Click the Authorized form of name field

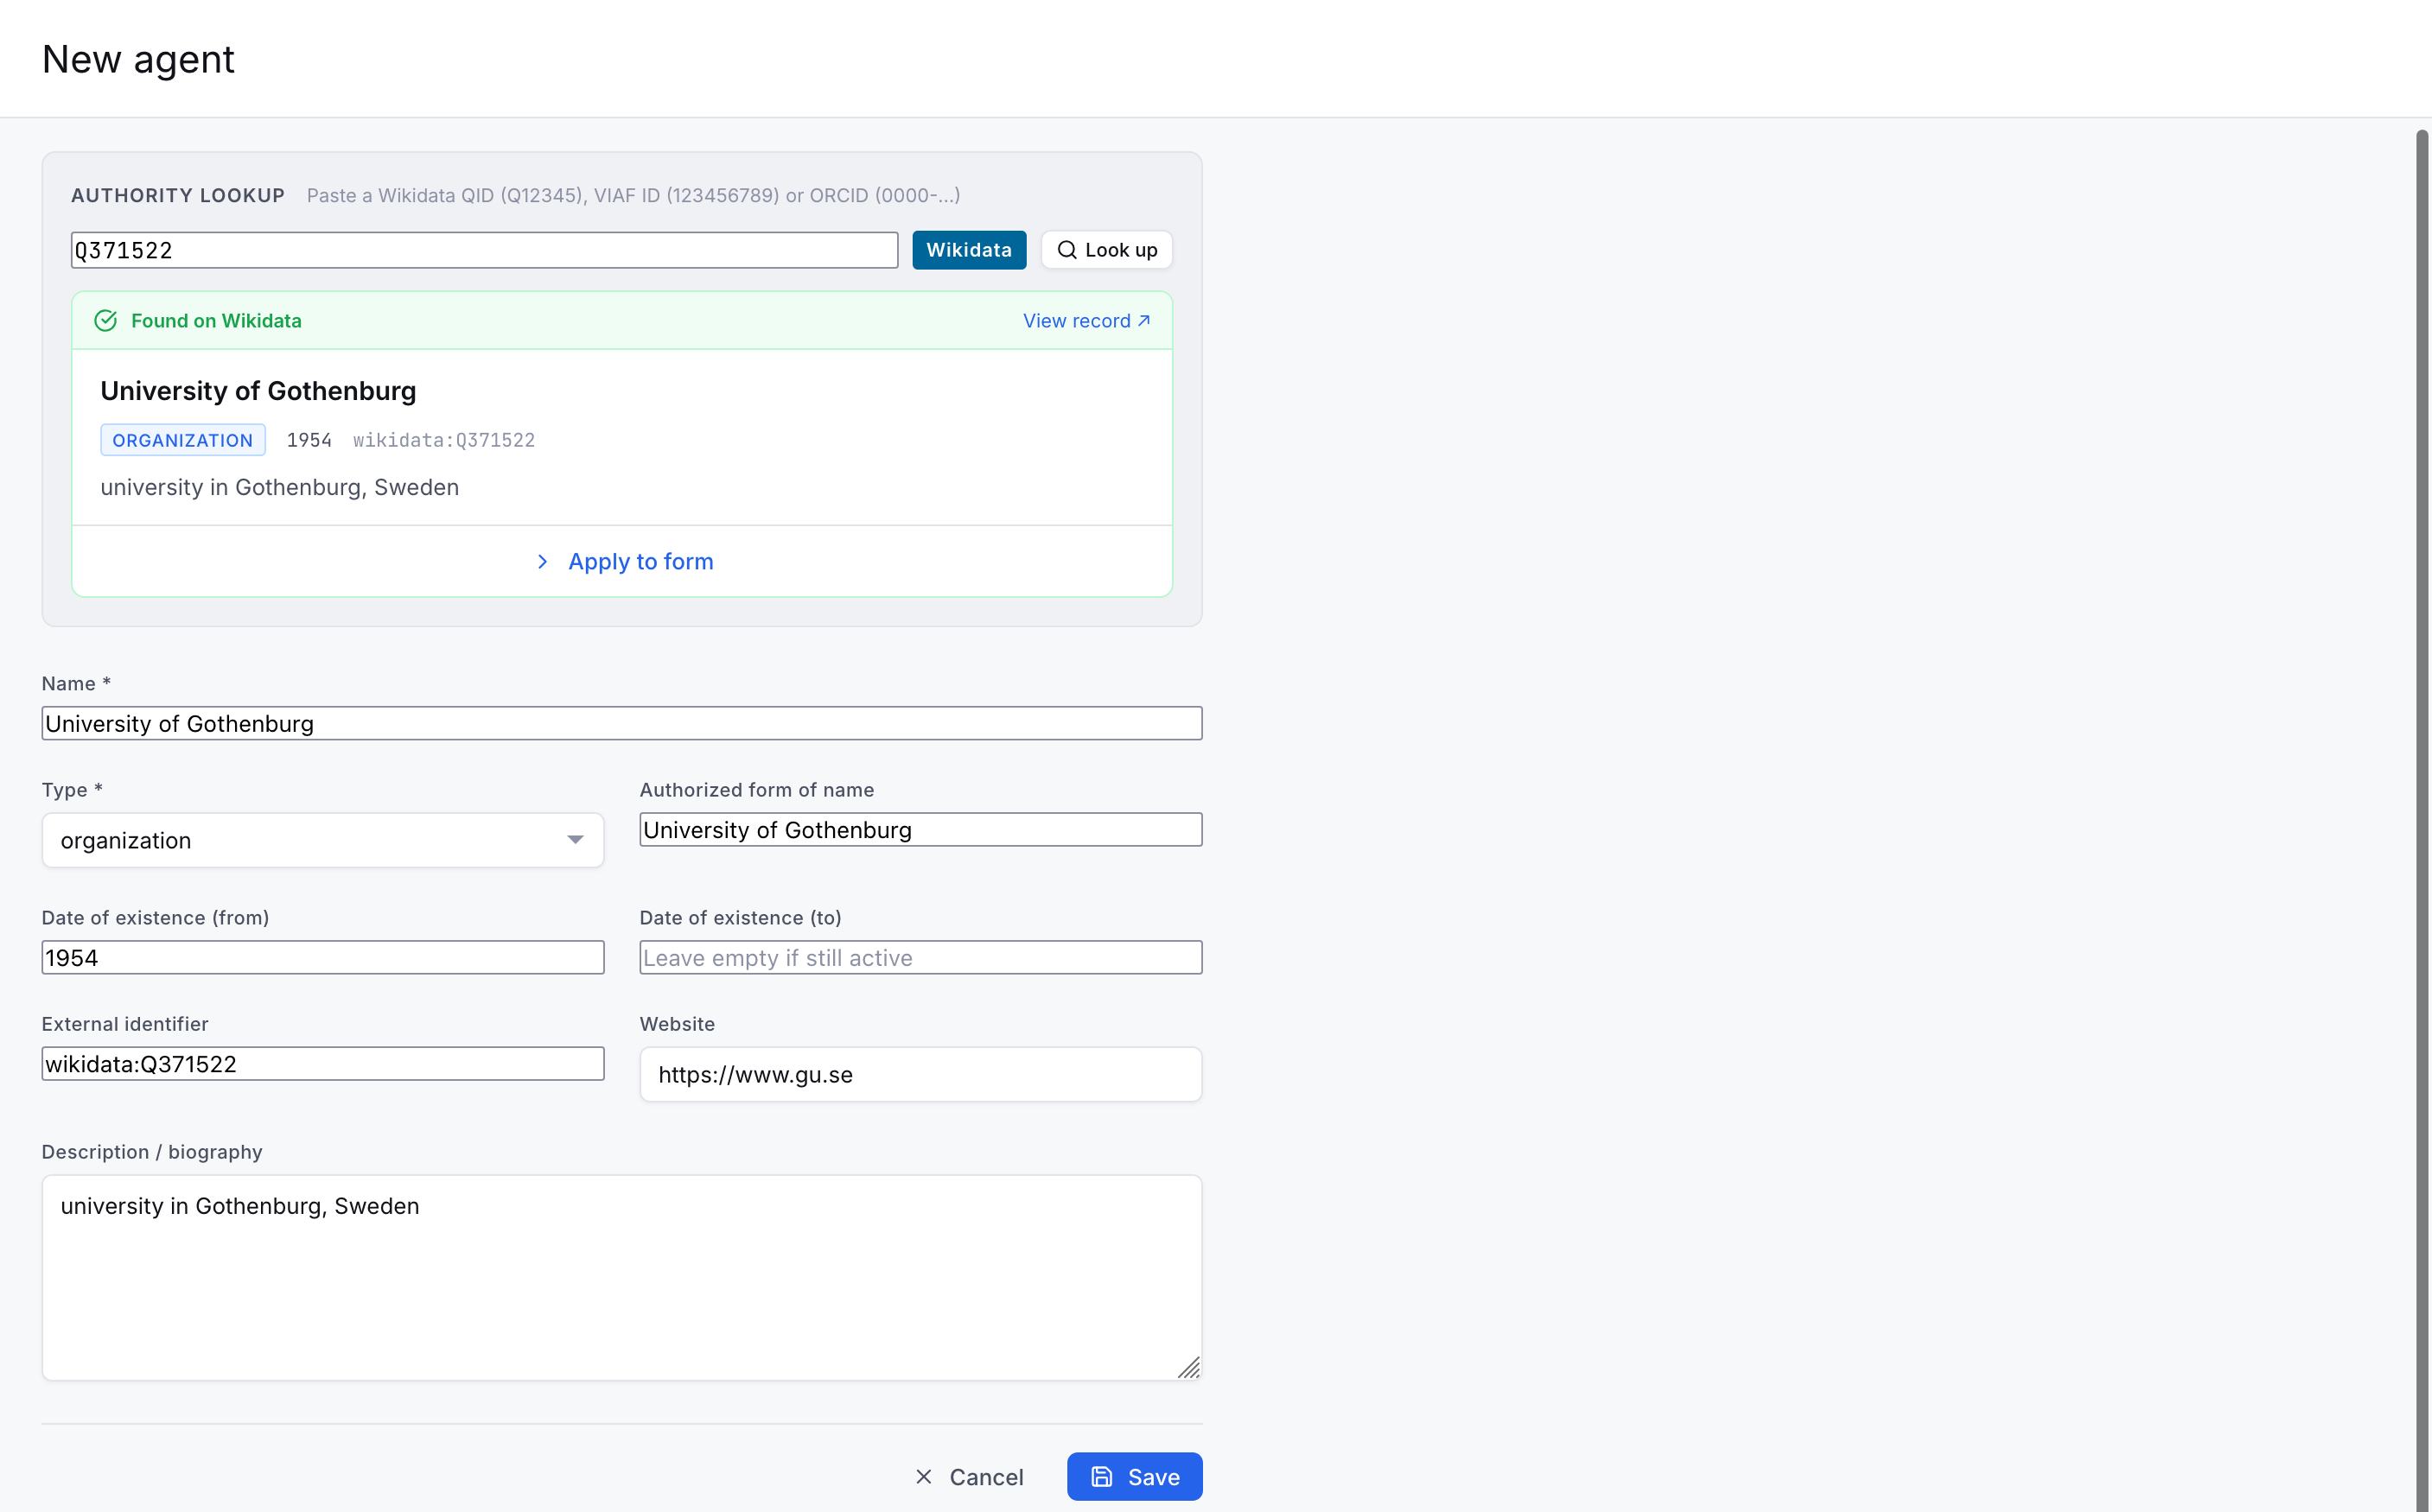click(921, 830)
